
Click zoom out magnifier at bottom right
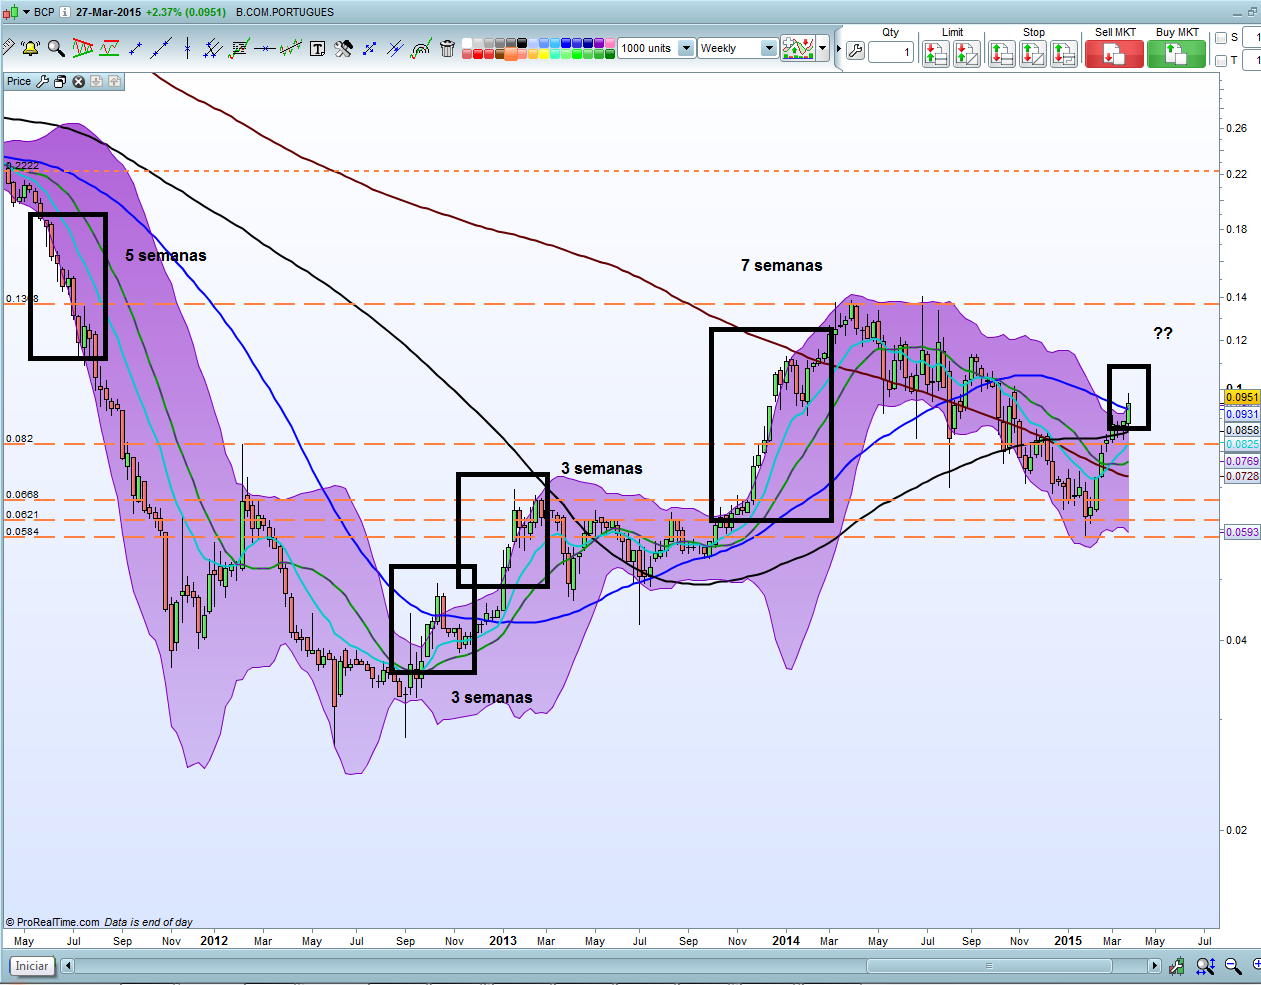coord(1233,966)
